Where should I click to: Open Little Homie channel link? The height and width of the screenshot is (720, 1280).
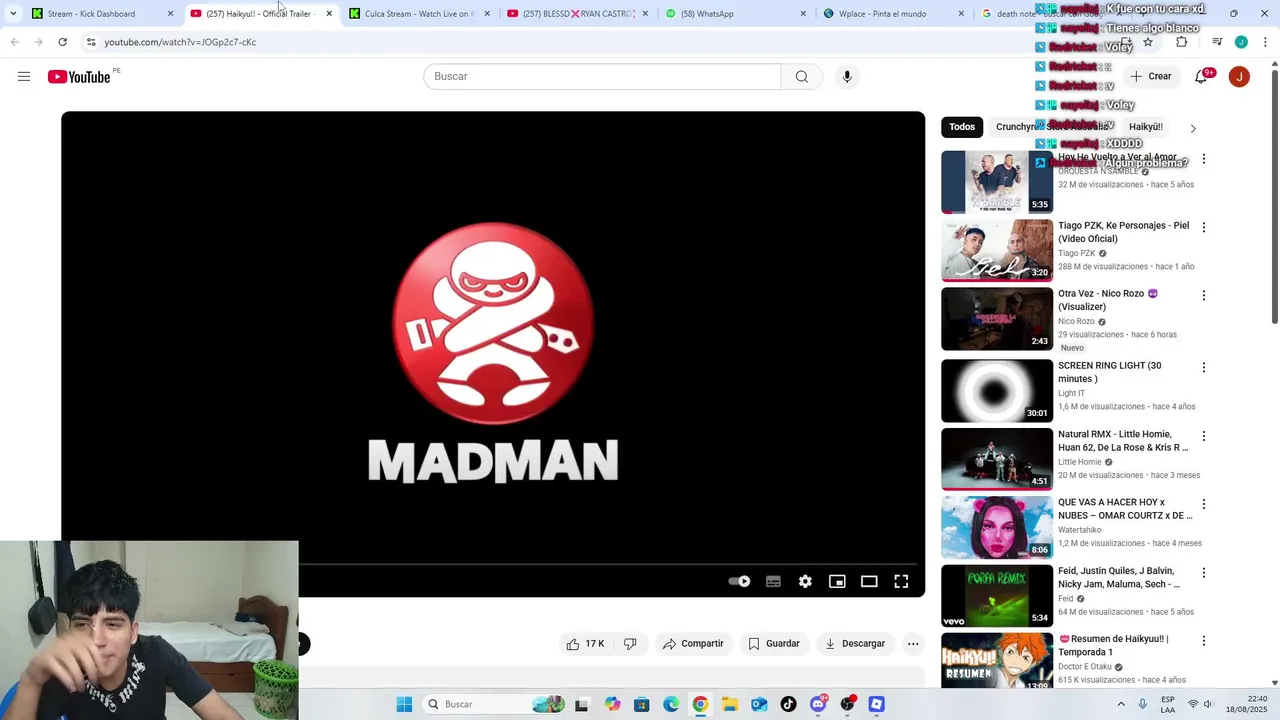click(x=1079, y=462)
